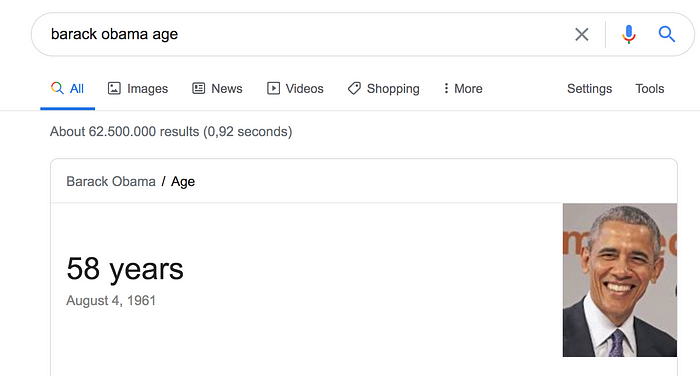Expand the More menu three-dots icon

tap(446, 88)
